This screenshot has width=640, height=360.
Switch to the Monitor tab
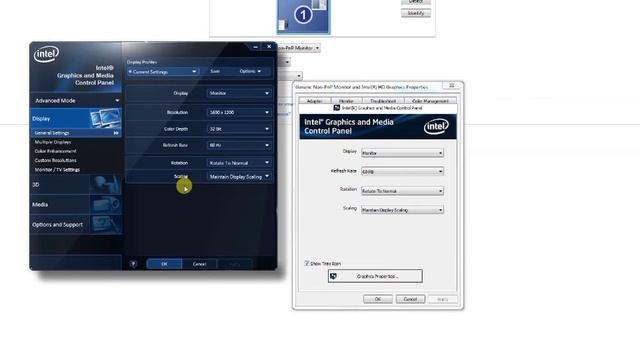coord(346,100)
